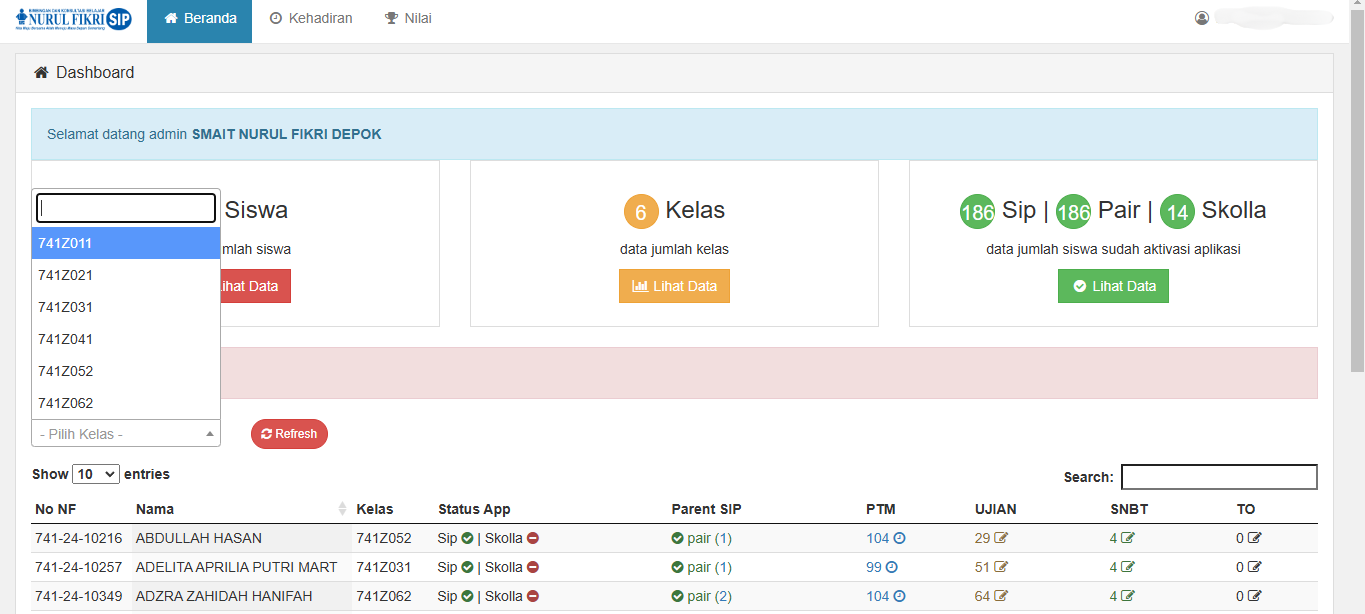Image resolution: width=1365 pixels, height=614 pixels.
Task: Switch to the Nilai tab
Action: 408,19
